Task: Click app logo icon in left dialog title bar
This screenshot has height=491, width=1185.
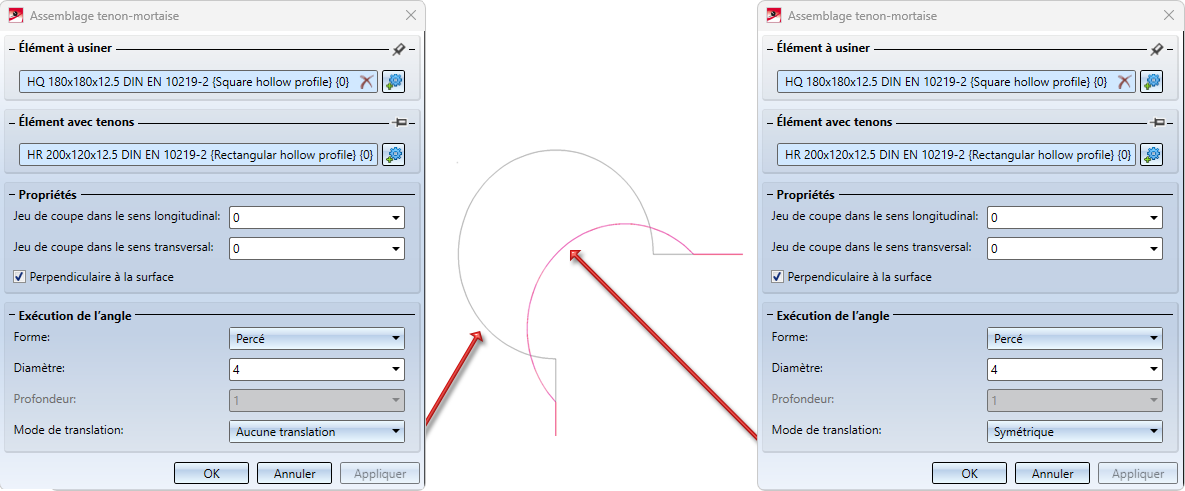Action: [x=15, y=15]
